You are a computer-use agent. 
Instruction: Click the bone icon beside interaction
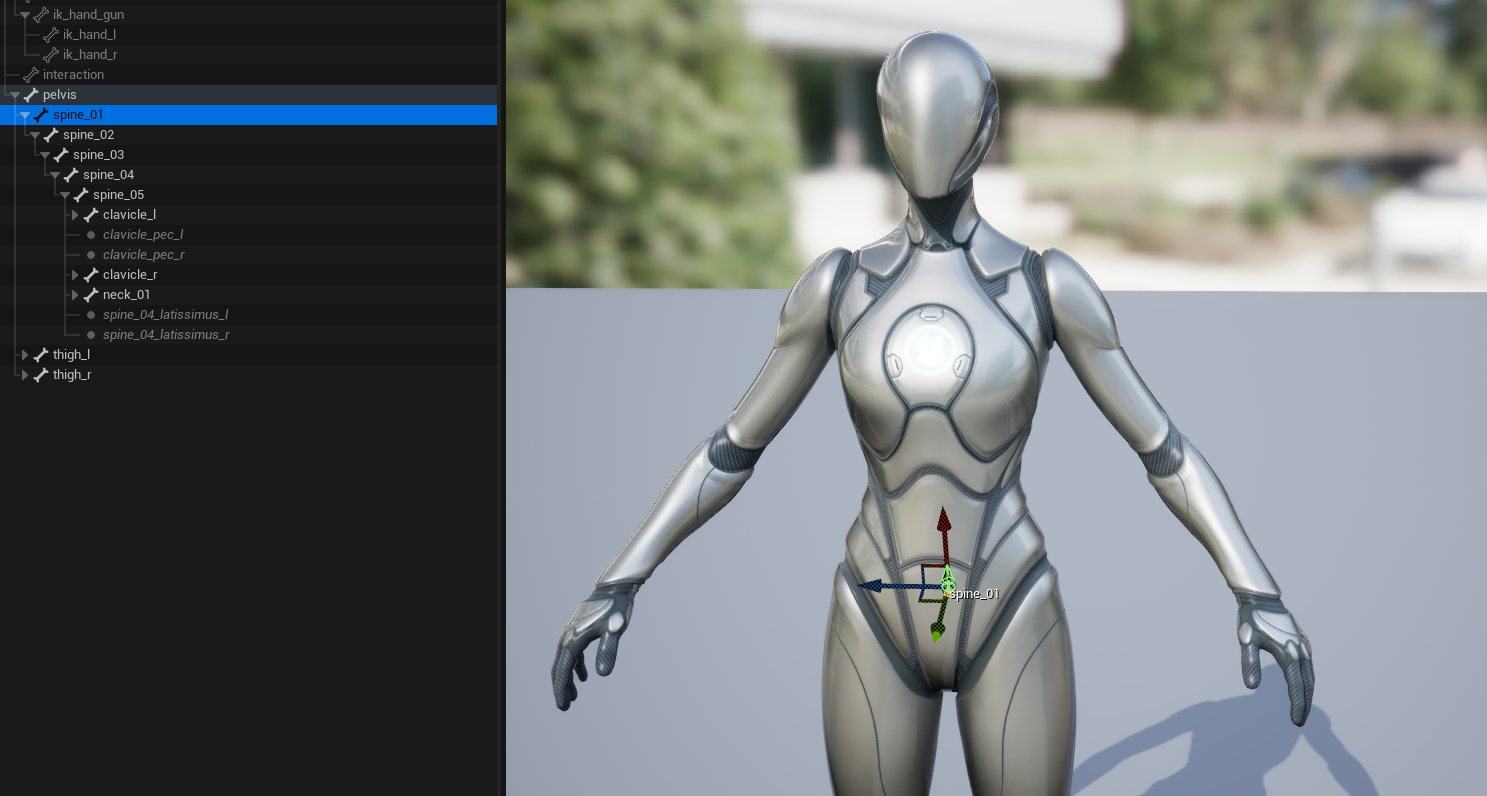pyautogui.click(x=31, y=75)
